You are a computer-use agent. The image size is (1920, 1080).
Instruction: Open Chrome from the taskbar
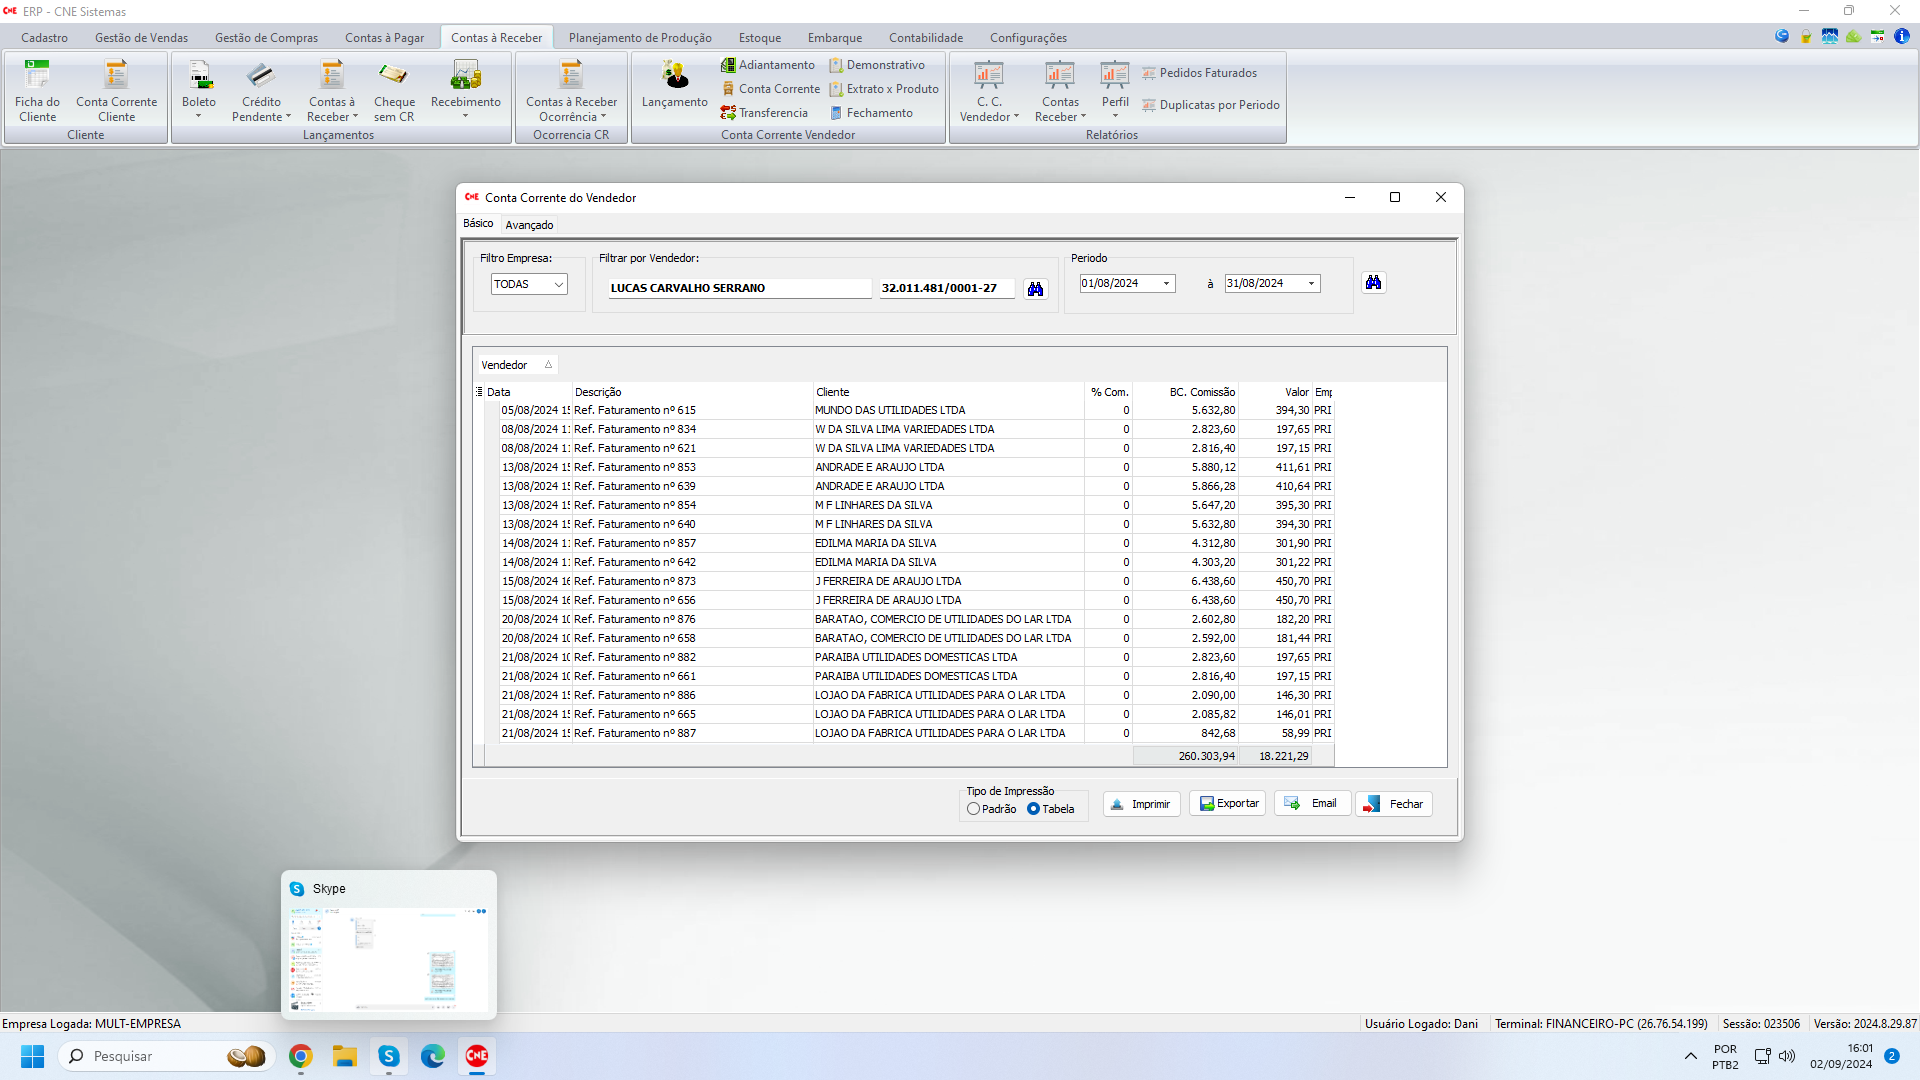pos(301,1056)
